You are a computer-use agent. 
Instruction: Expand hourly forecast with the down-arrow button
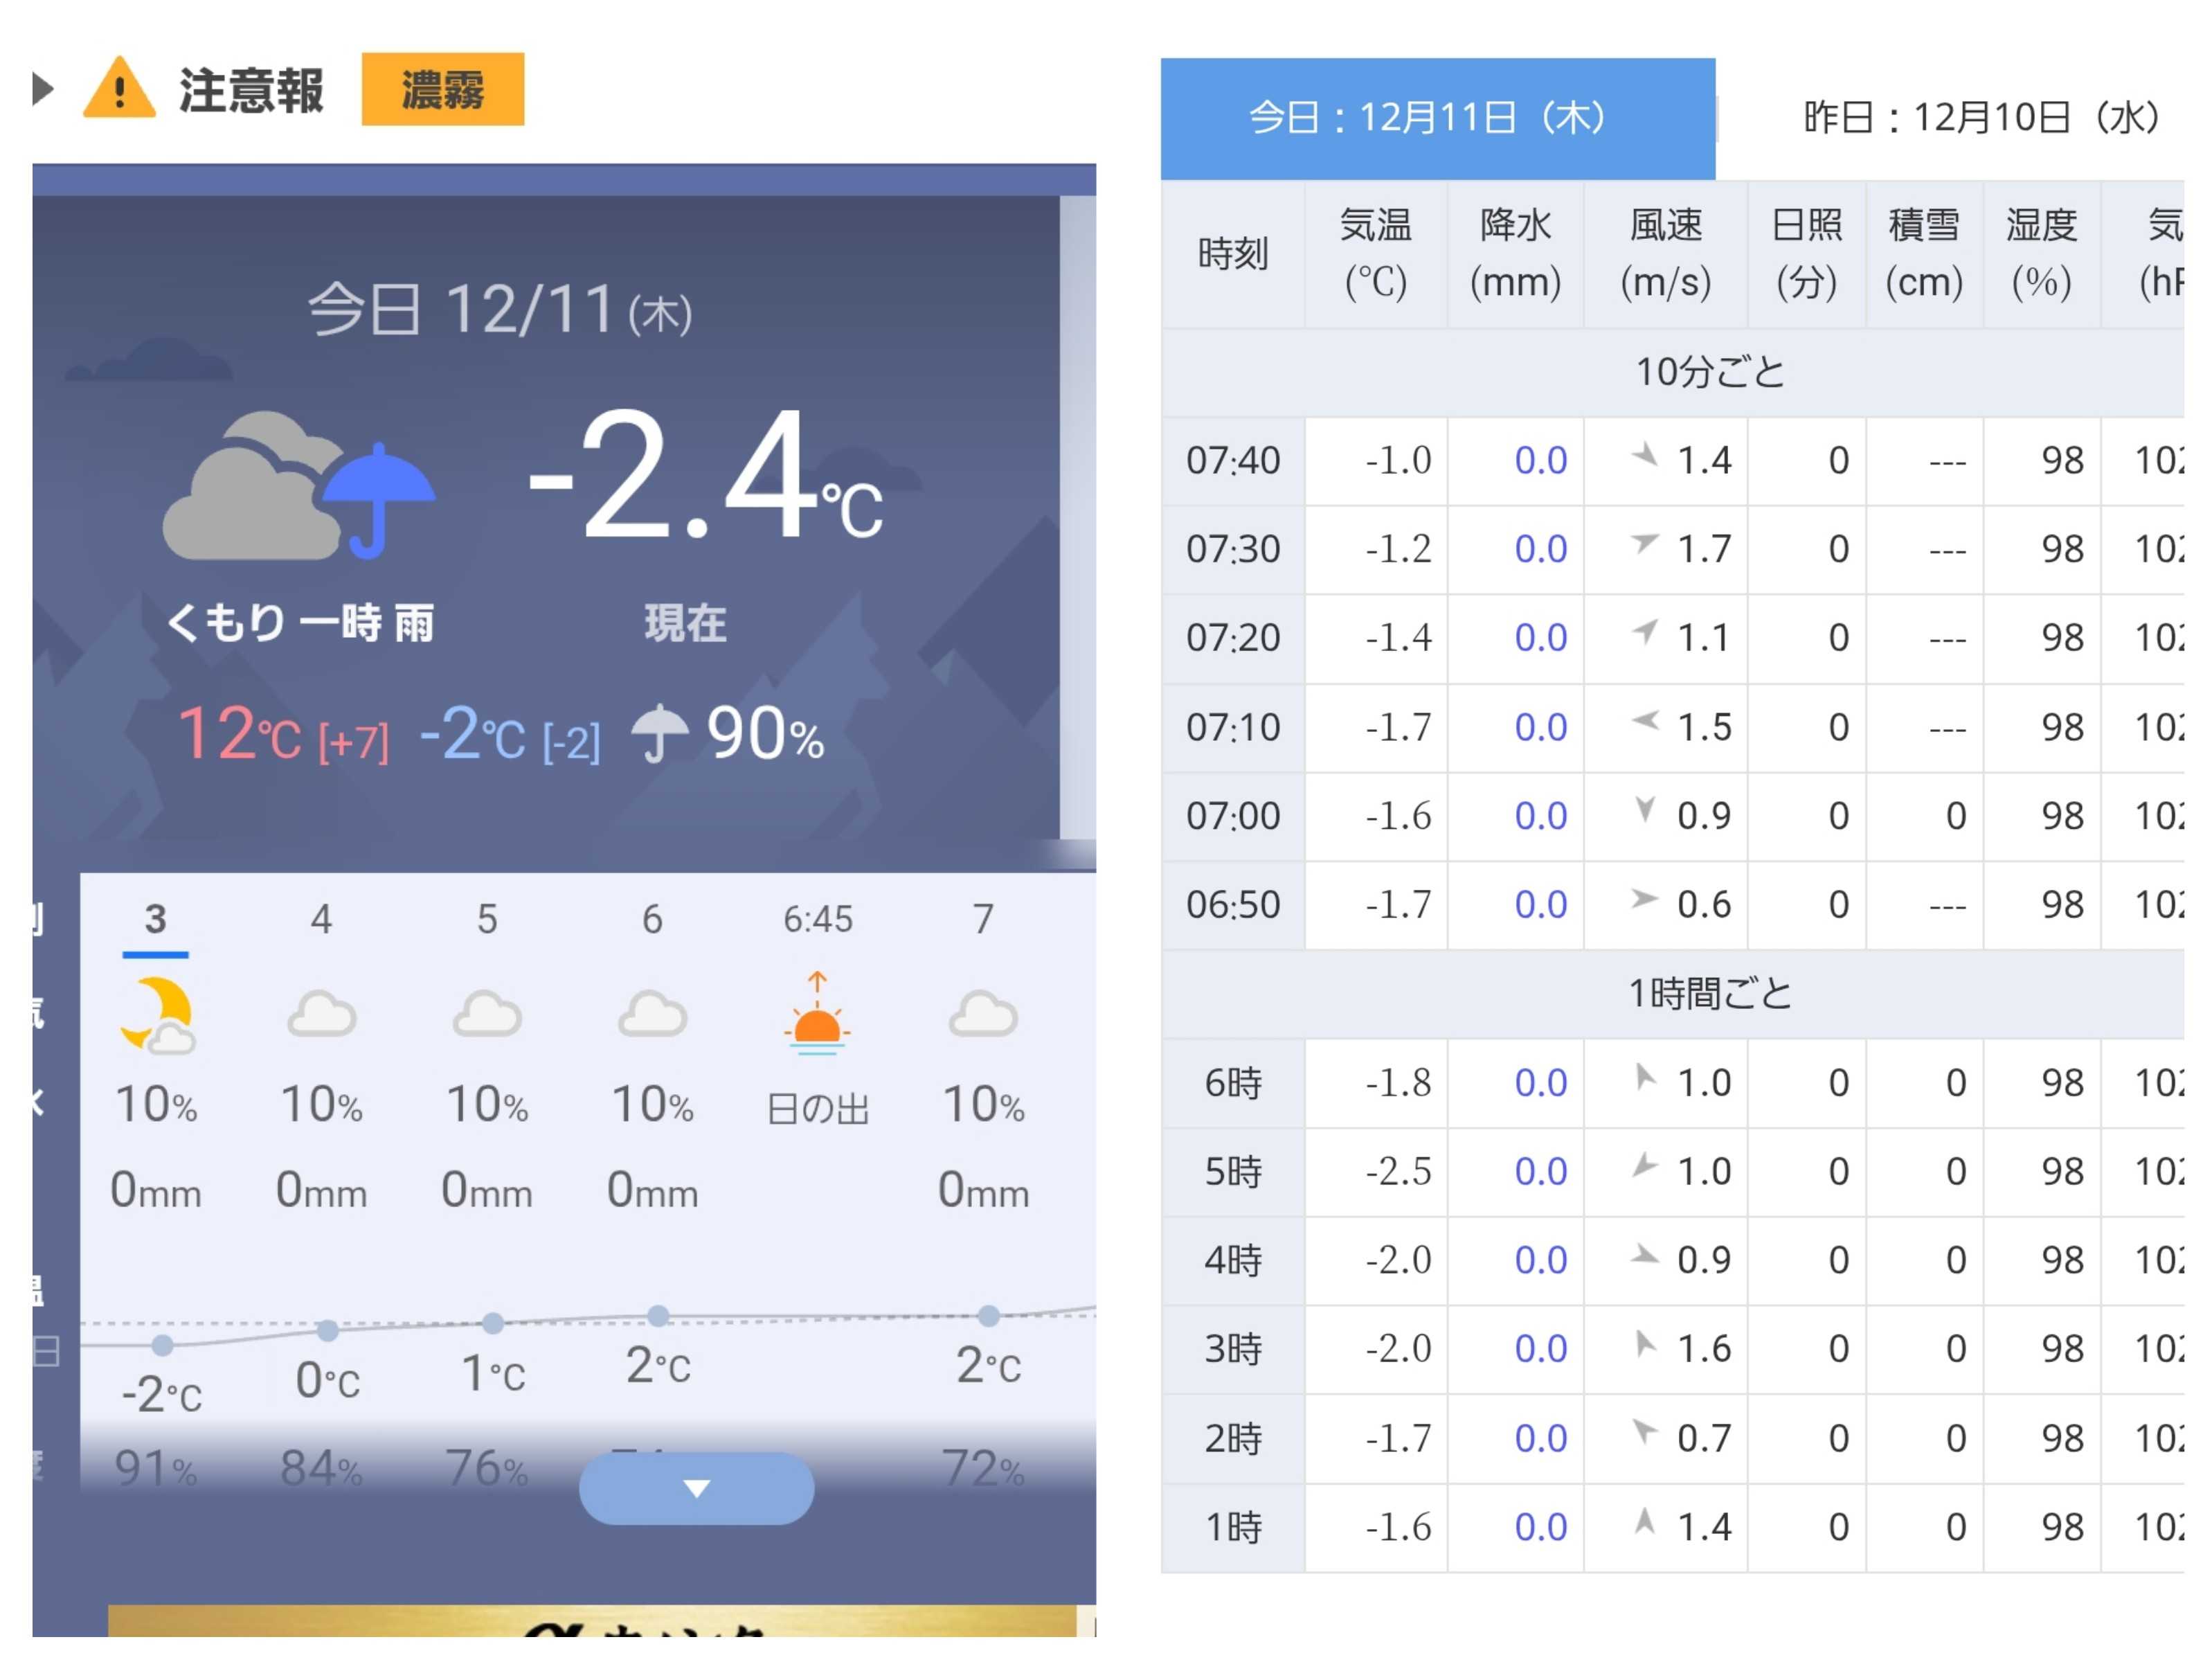696,1488
